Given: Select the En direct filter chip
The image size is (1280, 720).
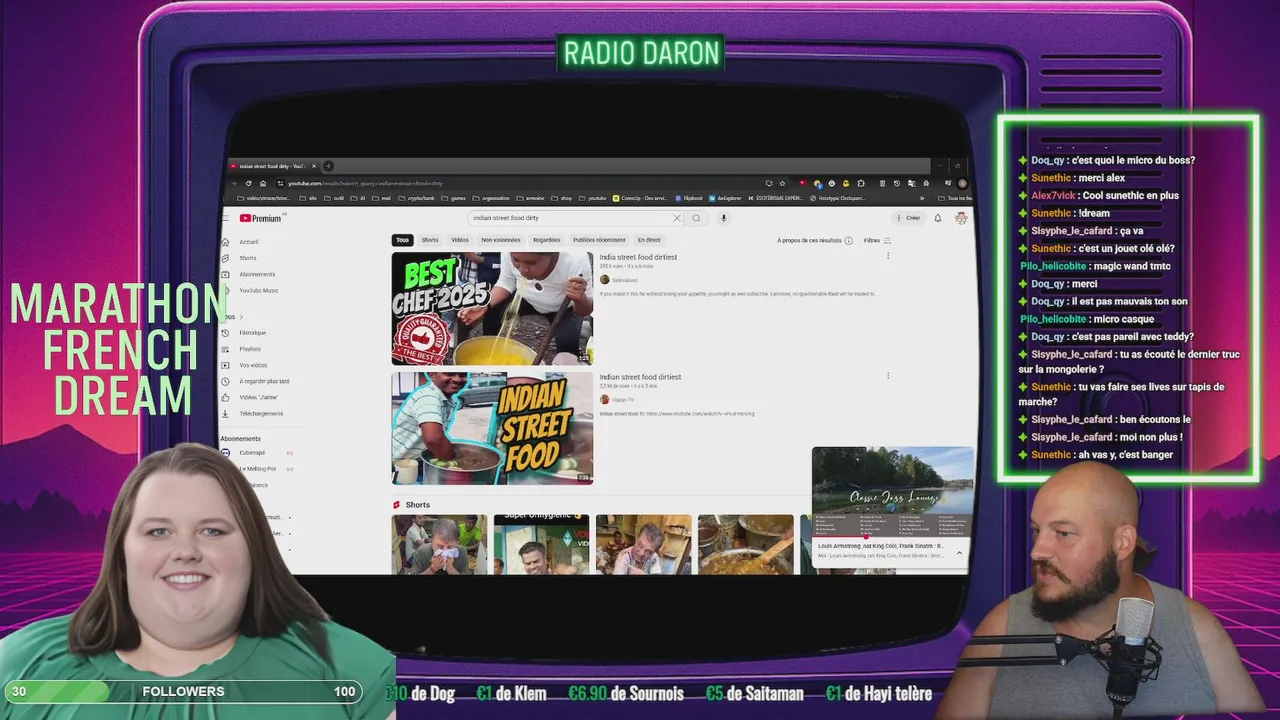Looking at the screenshot, I should (649, 240).
